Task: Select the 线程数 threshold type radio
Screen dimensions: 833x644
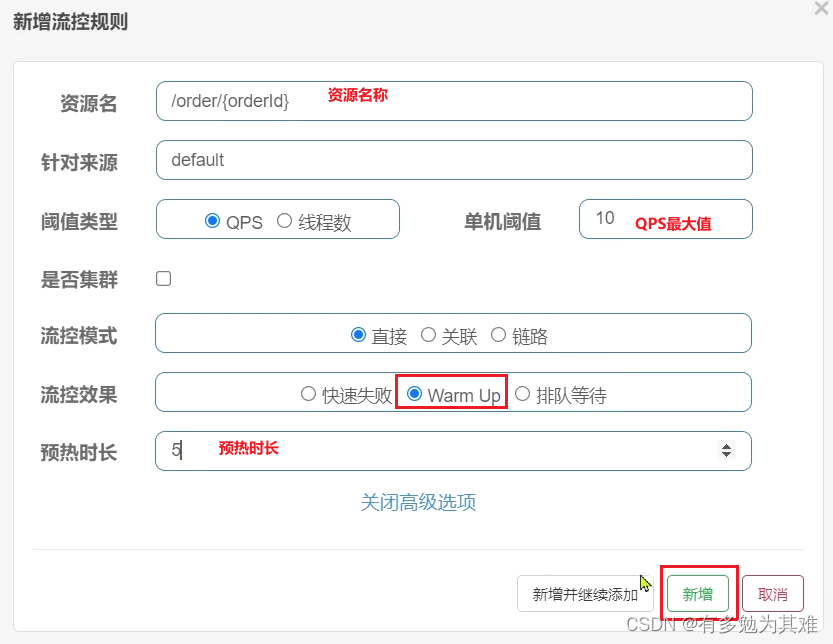Action: point(284,221)
